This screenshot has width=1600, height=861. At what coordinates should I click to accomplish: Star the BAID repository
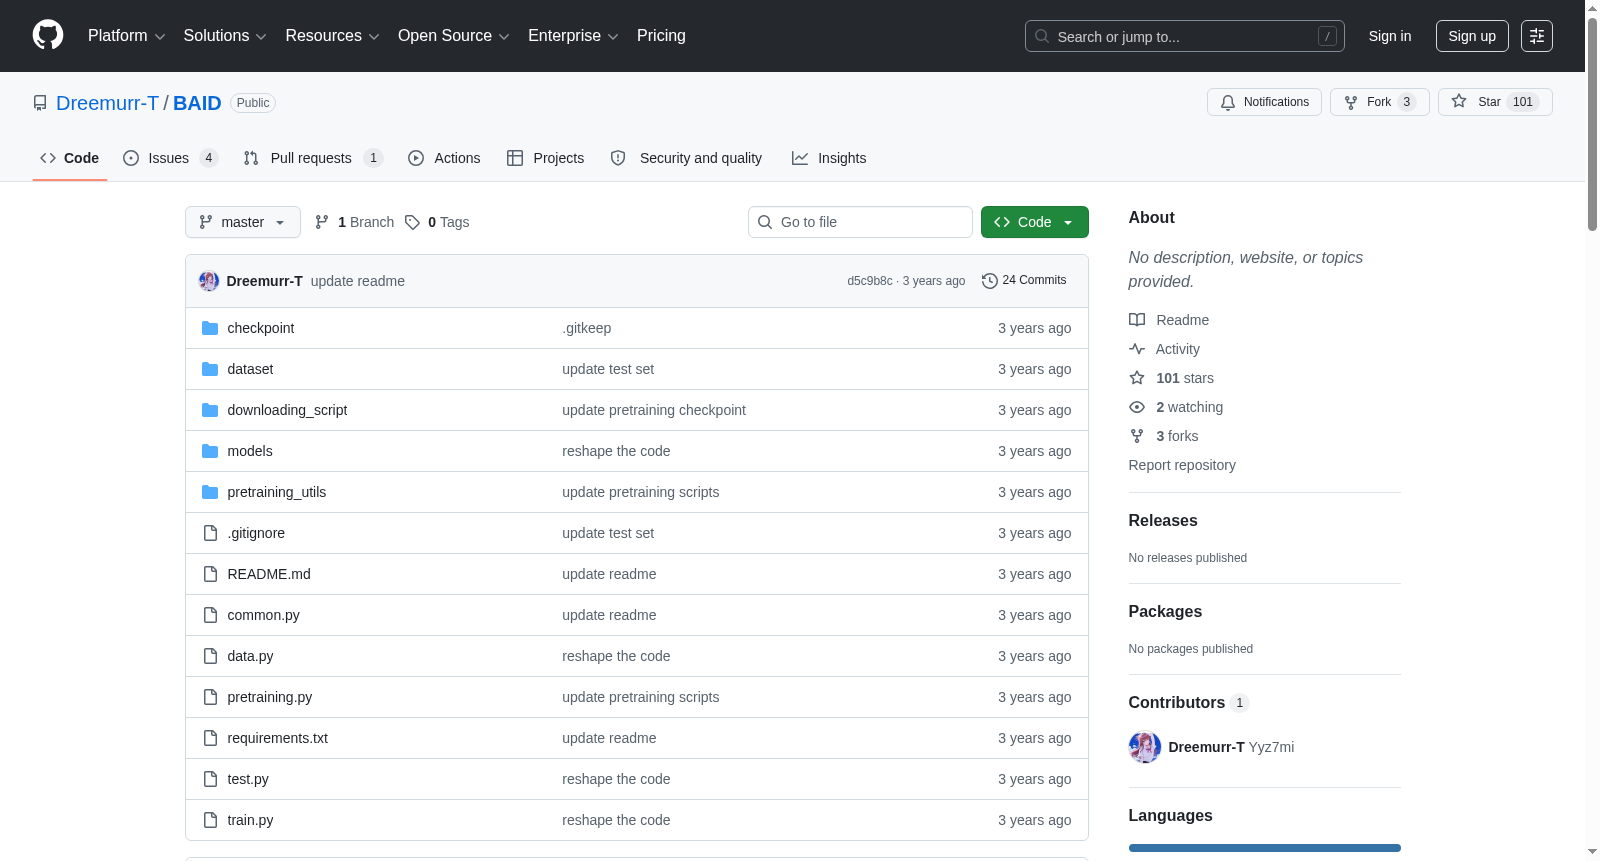1495,102
